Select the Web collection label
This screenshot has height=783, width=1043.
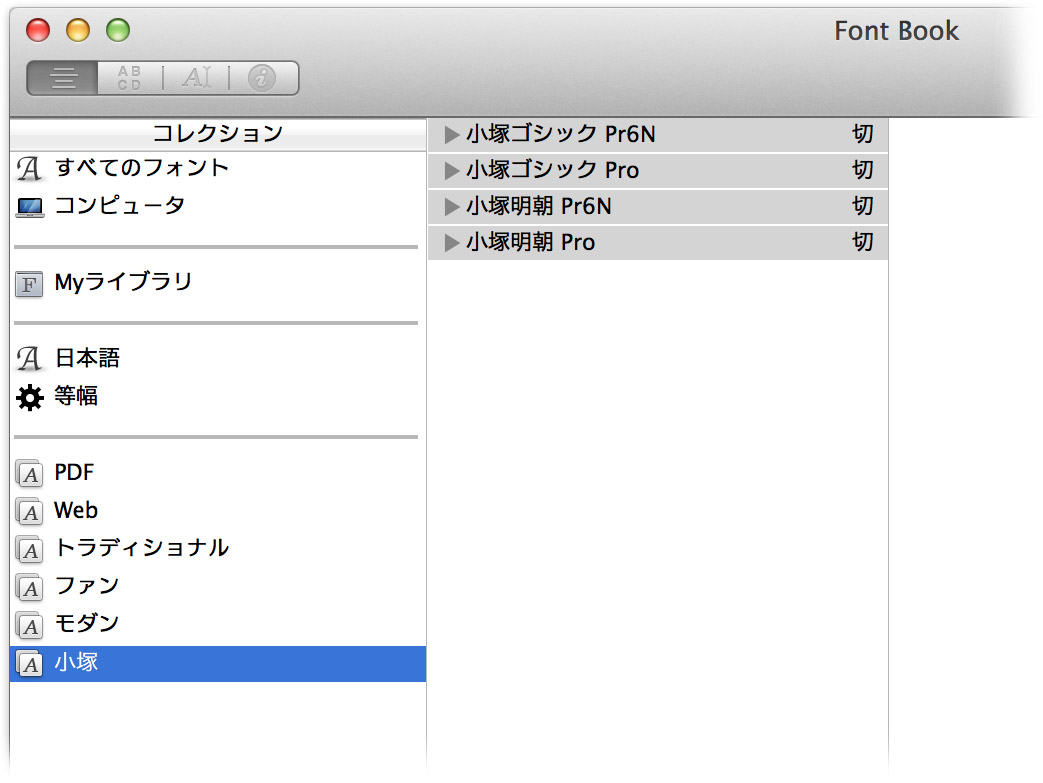[76, 510]
